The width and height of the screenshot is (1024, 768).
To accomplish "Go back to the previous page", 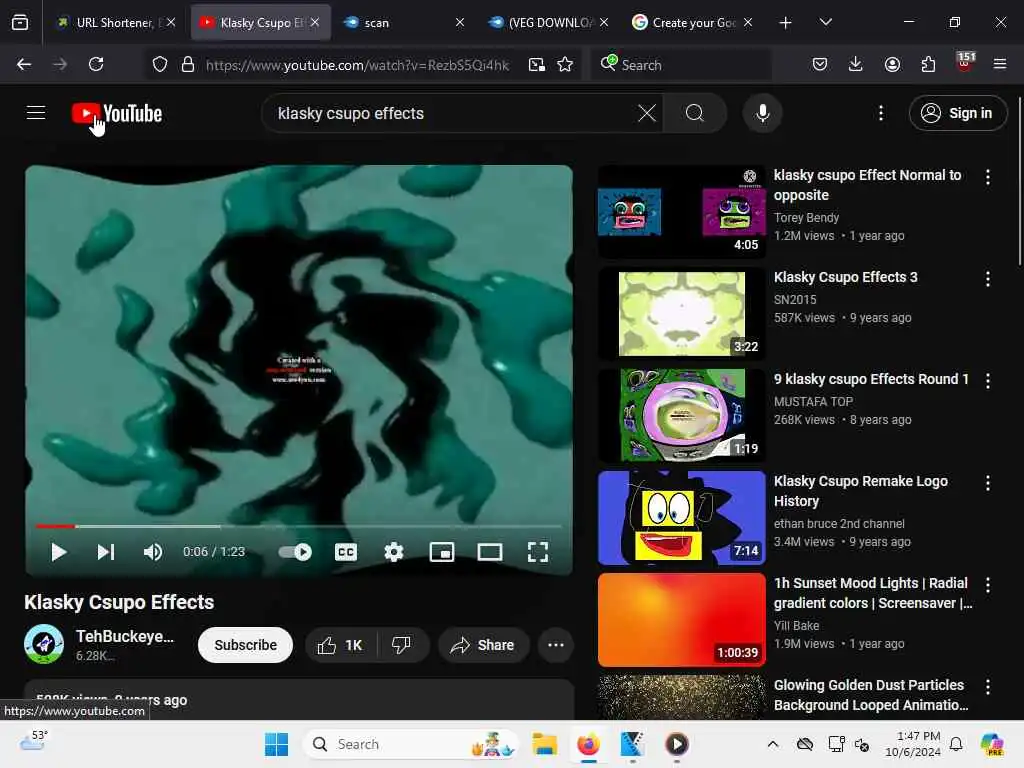I will pyautogui.click(x=24, y=64).
